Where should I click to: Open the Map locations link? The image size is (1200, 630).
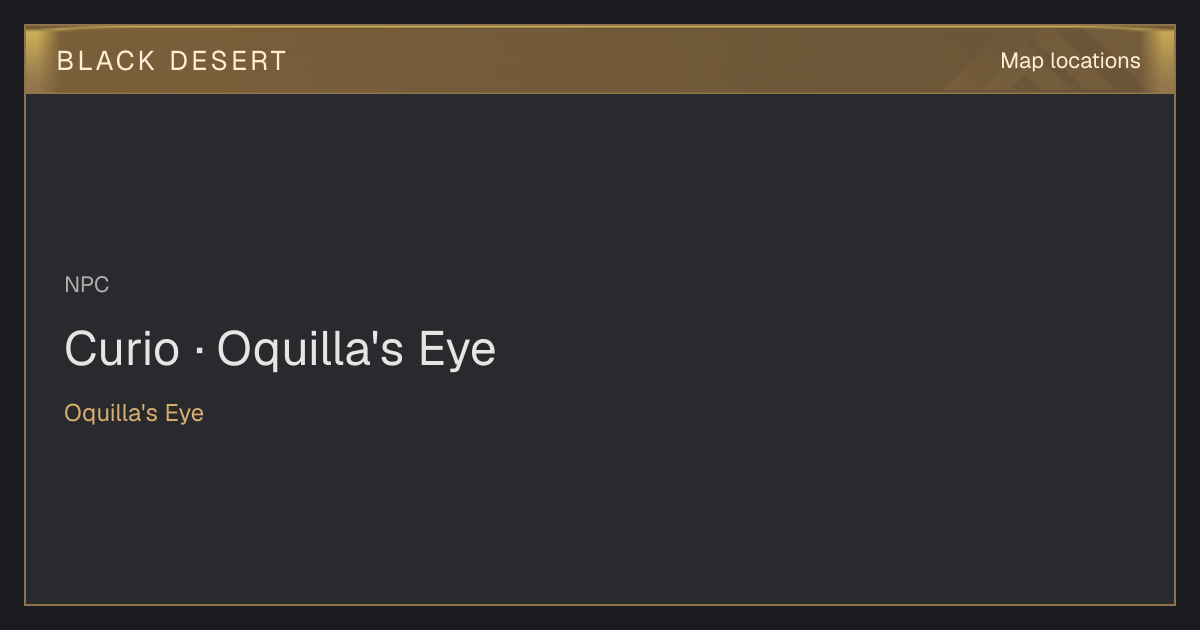click(x=1070, y=61)
